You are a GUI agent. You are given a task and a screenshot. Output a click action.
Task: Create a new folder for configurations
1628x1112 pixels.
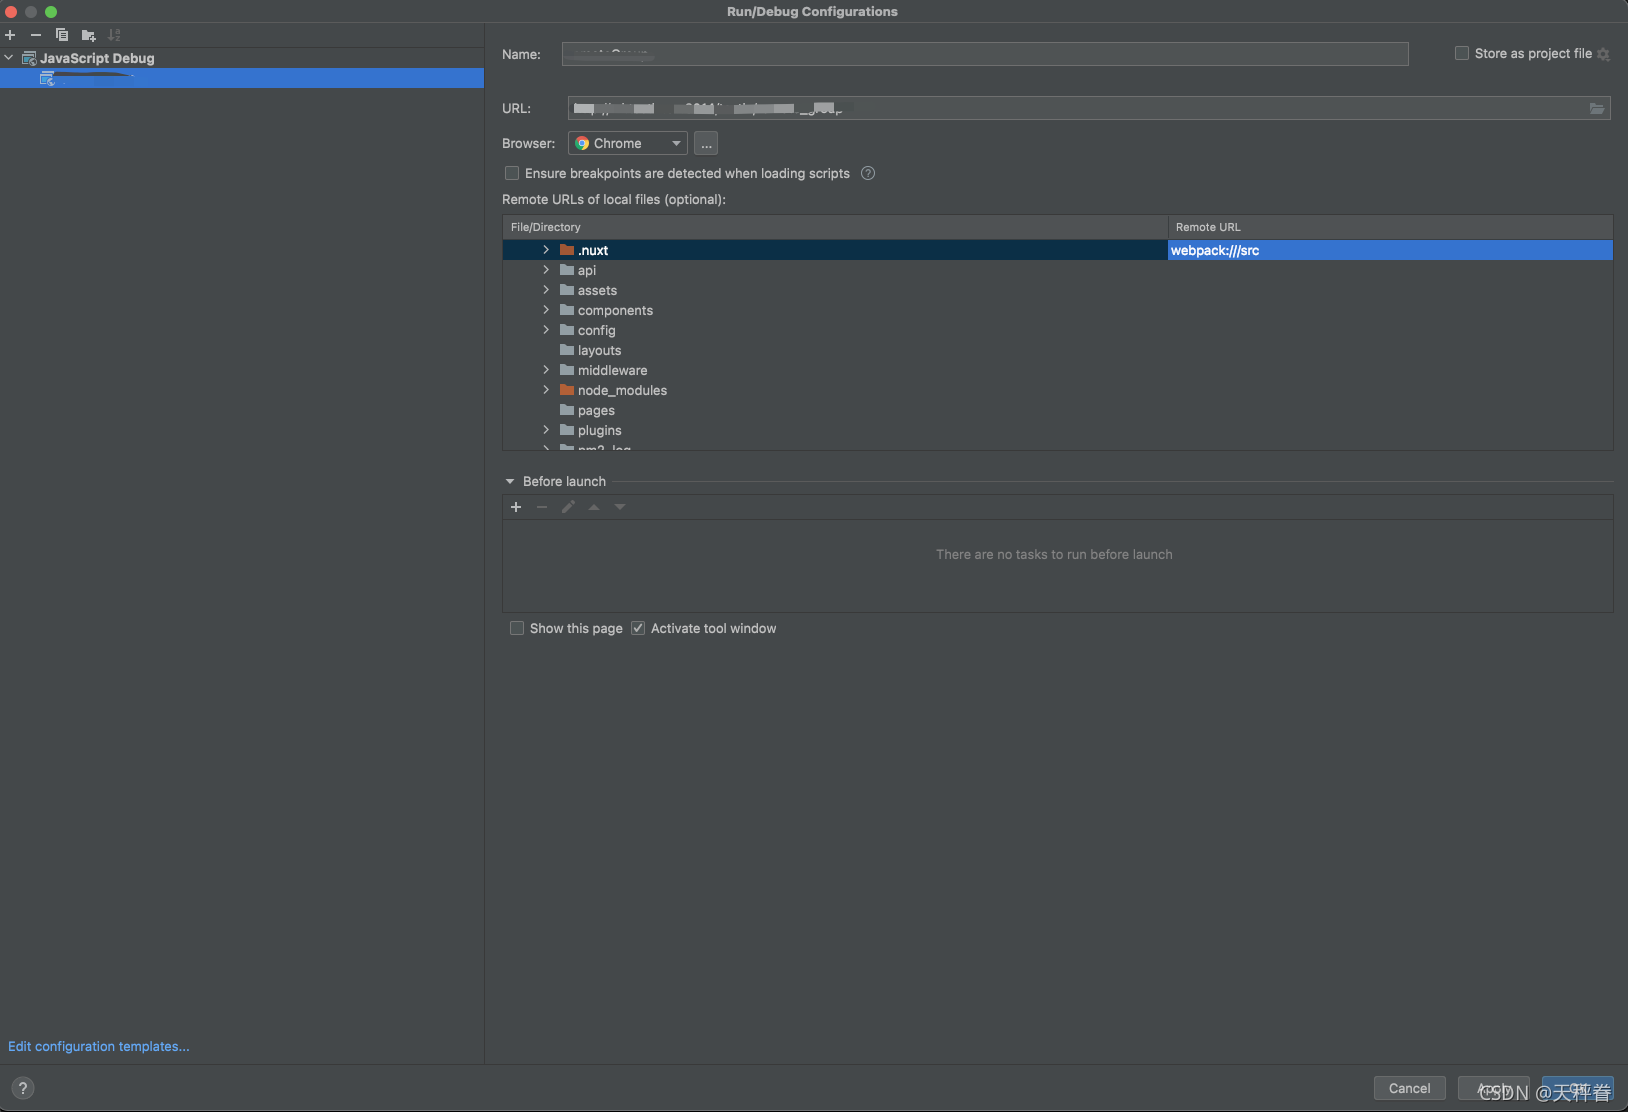click(x=89, y=34)
